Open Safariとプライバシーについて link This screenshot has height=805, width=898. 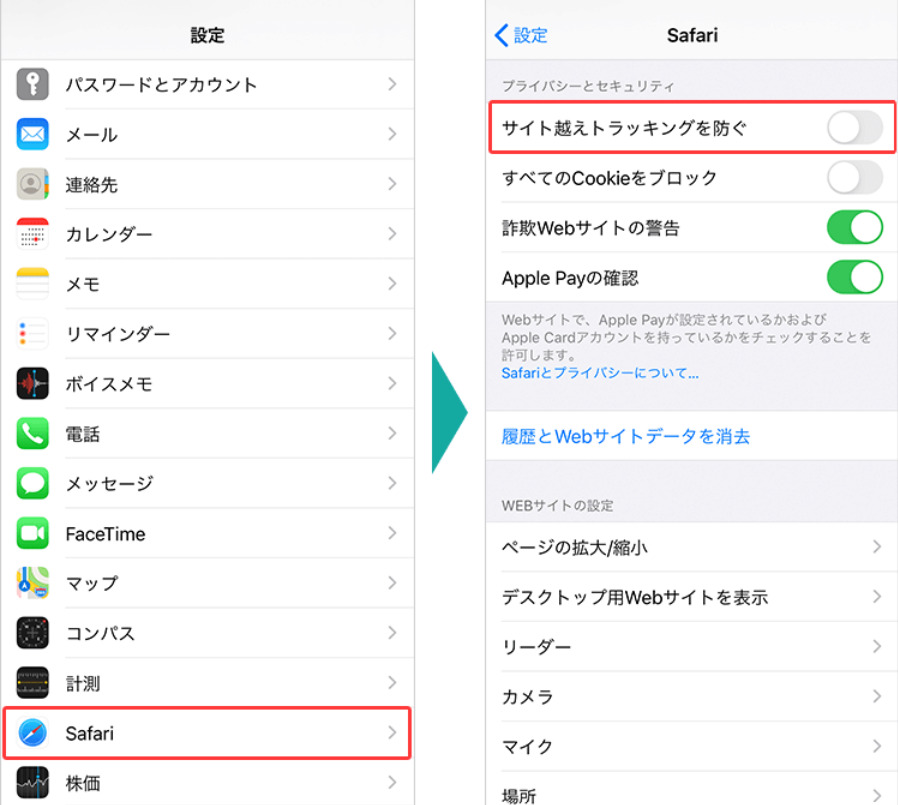(x=600, y=373)
